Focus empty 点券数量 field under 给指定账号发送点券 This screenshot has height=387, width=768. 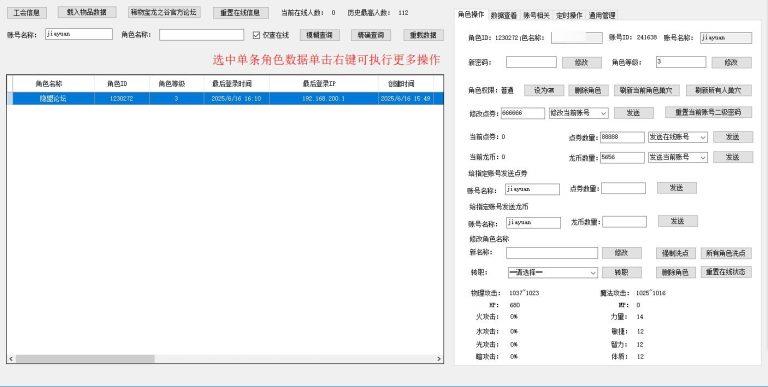click(x=624, y=188)
